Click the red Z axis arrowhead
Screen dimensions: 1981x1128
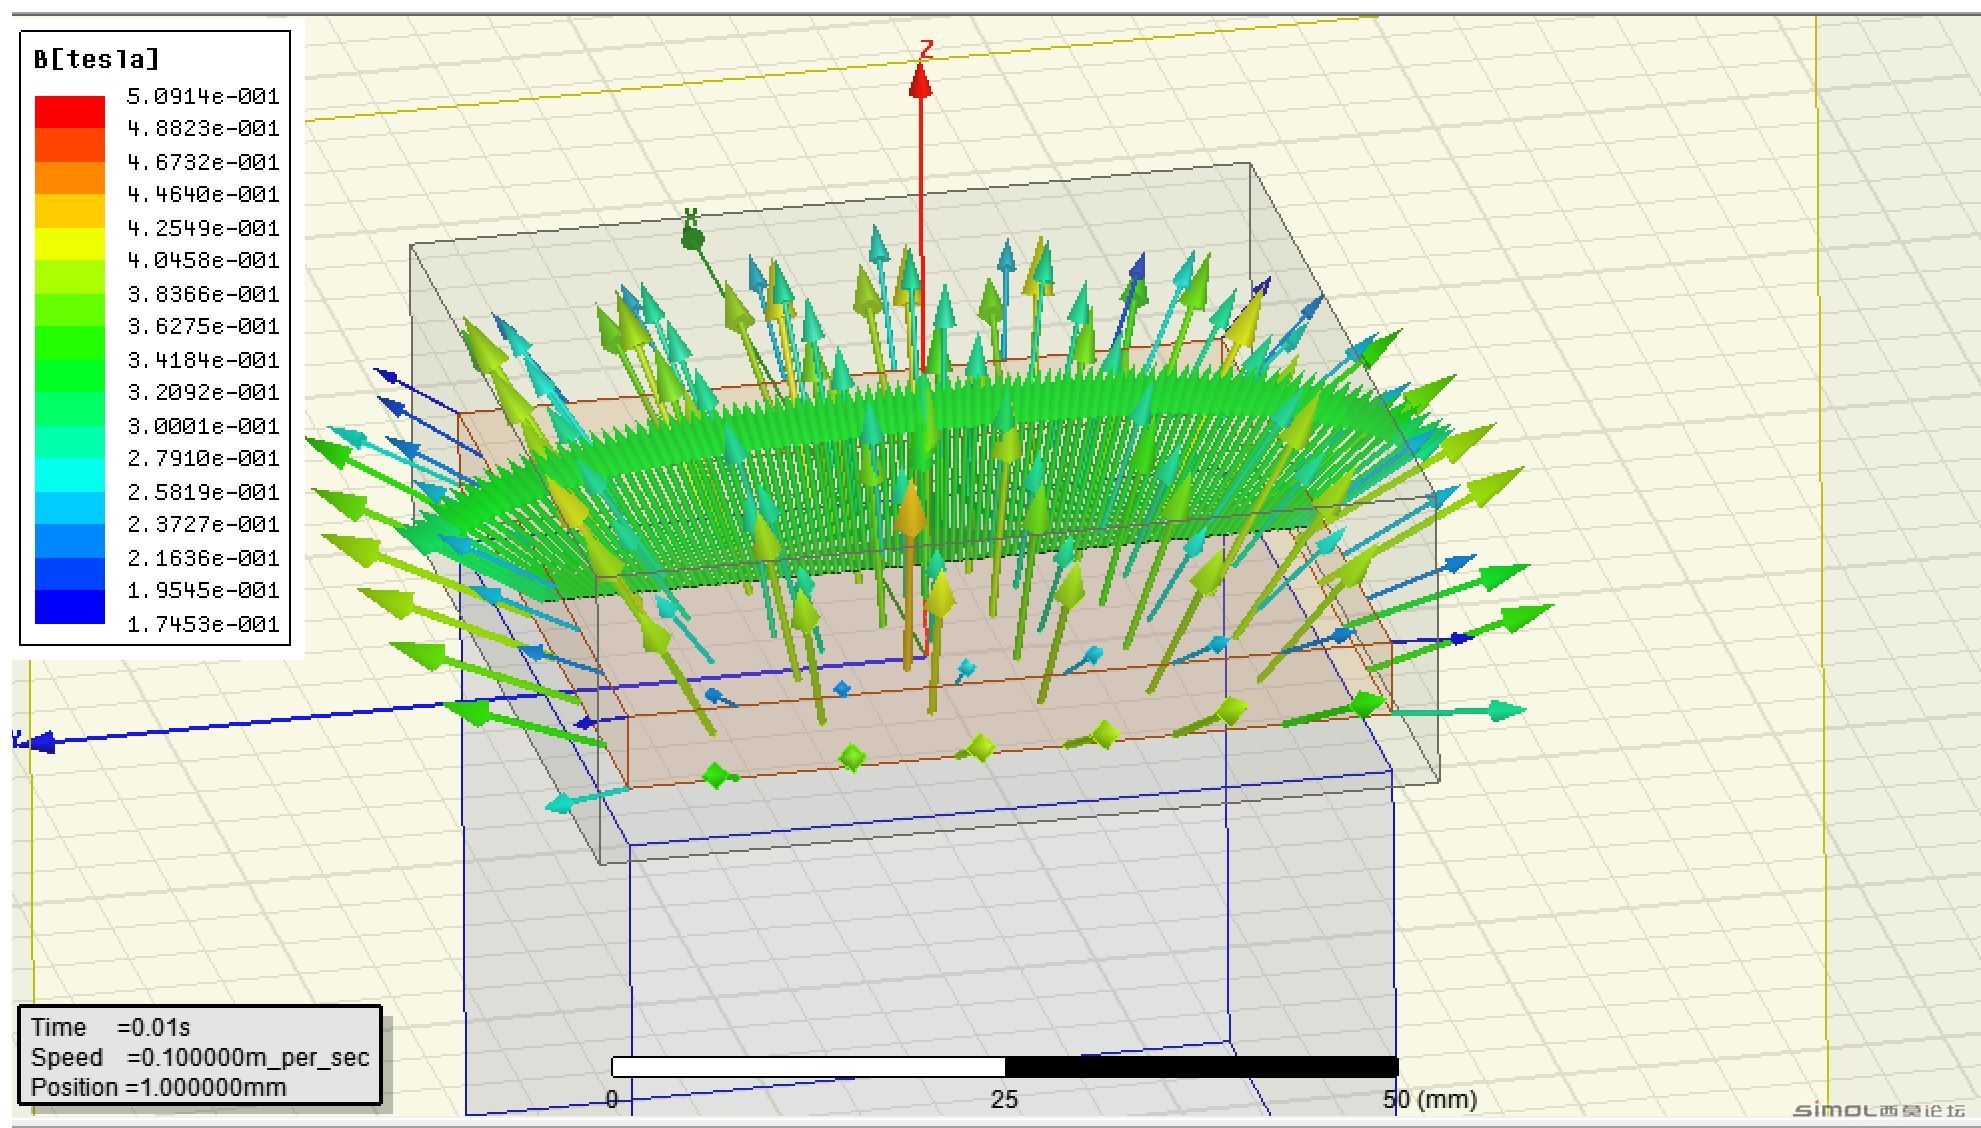[x=921, y=80]
